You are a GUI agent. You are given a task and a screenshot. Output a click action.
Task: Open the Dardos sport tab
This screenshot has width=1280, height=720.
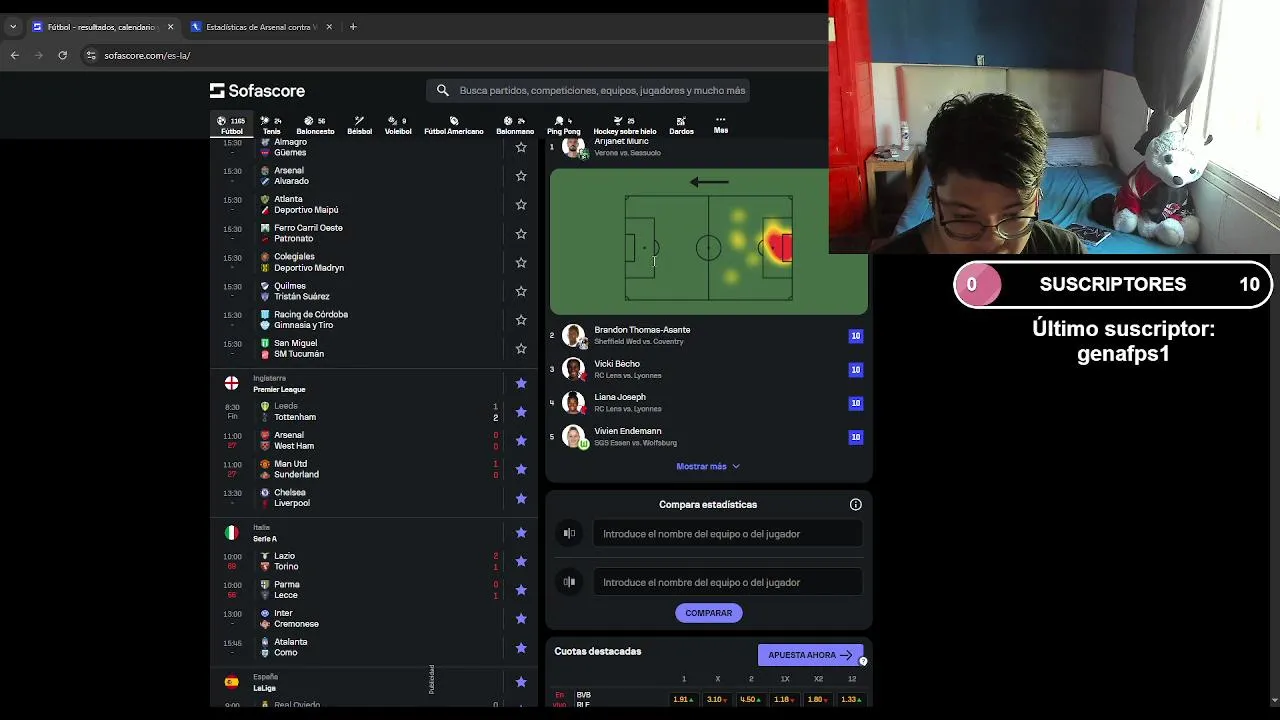click(x=681, y=125)
